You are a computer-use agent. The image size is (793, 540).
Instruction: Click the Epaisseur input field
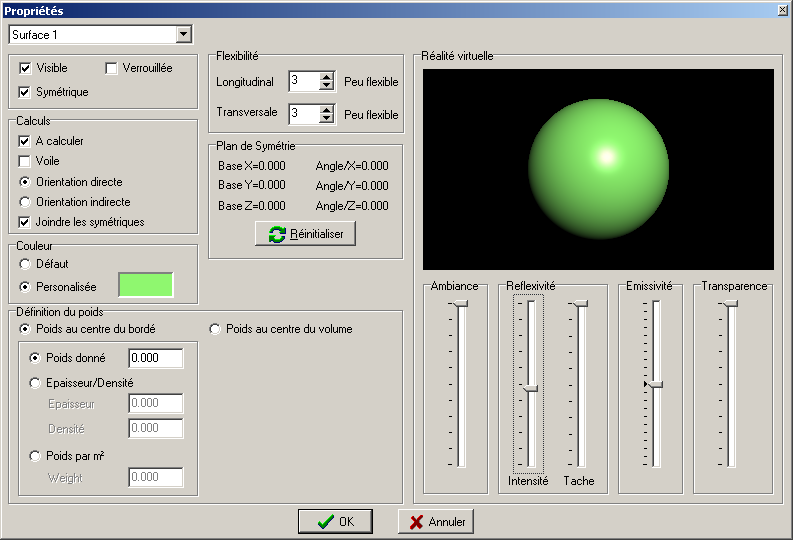156,403
